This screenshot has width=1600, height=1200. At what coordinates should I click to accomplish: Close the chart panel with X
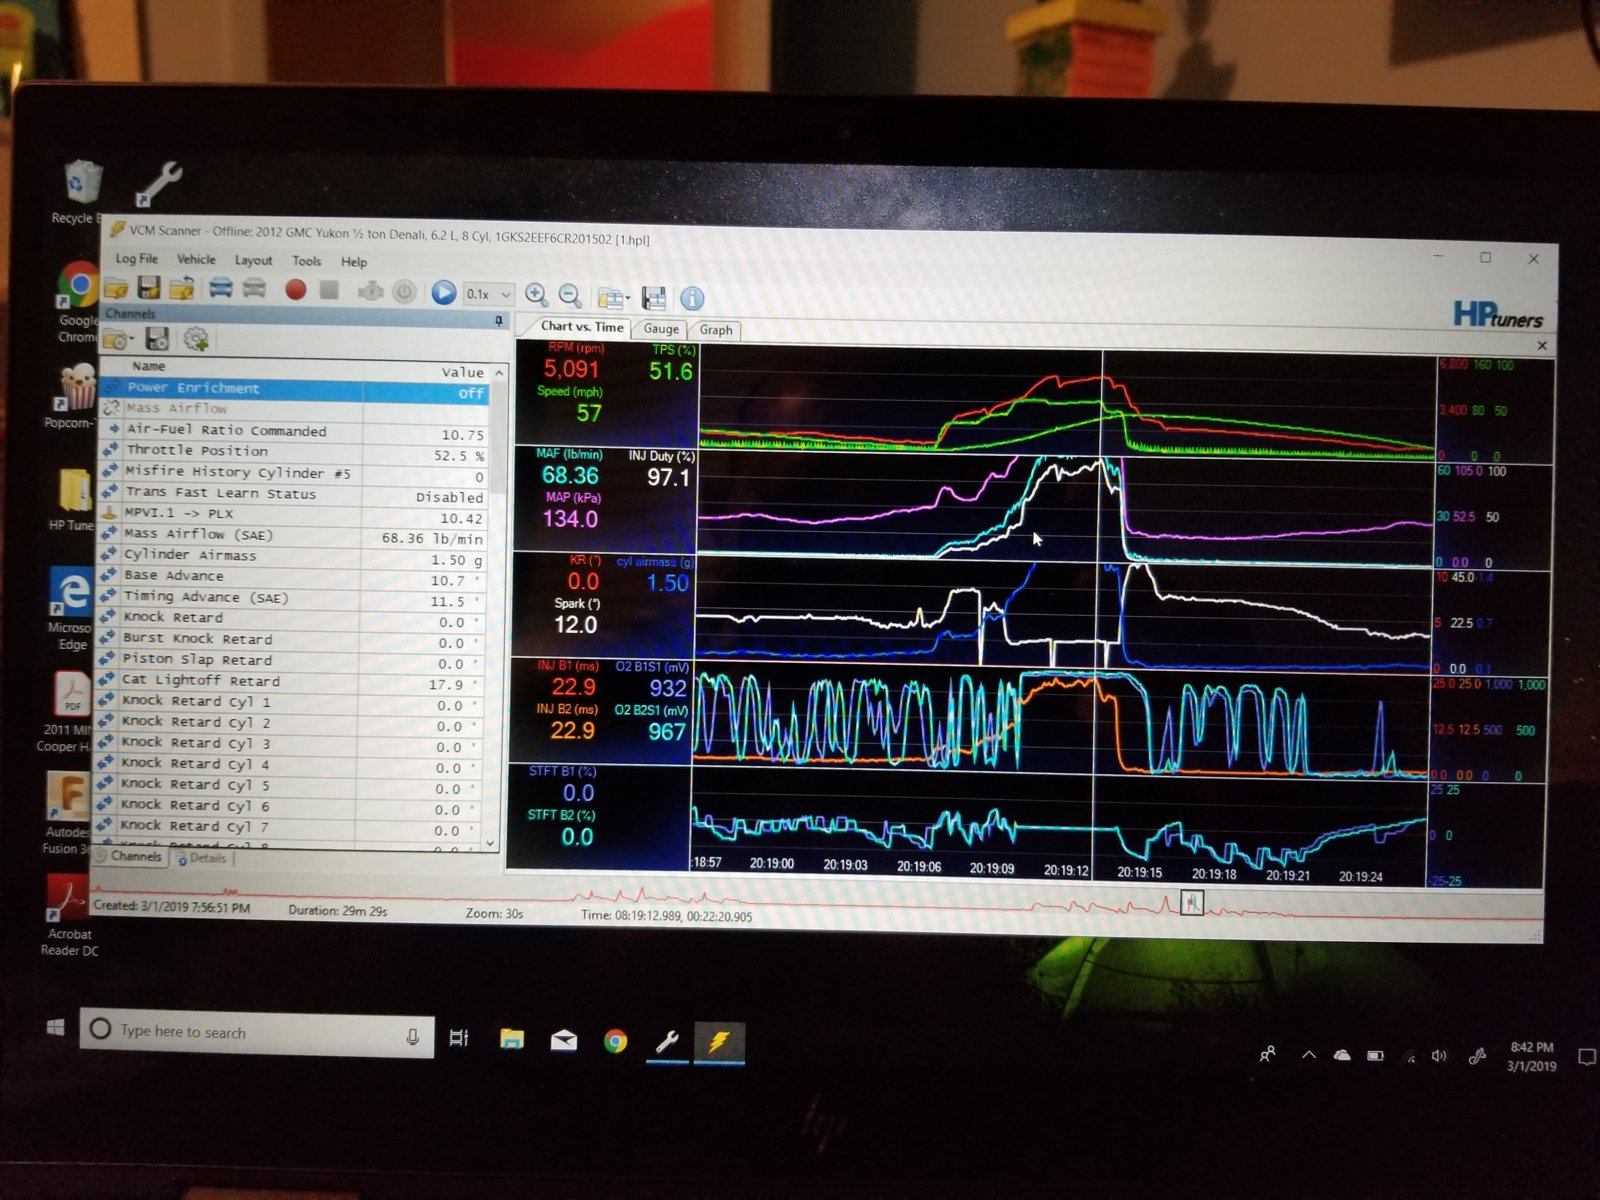pos(1542,345)
